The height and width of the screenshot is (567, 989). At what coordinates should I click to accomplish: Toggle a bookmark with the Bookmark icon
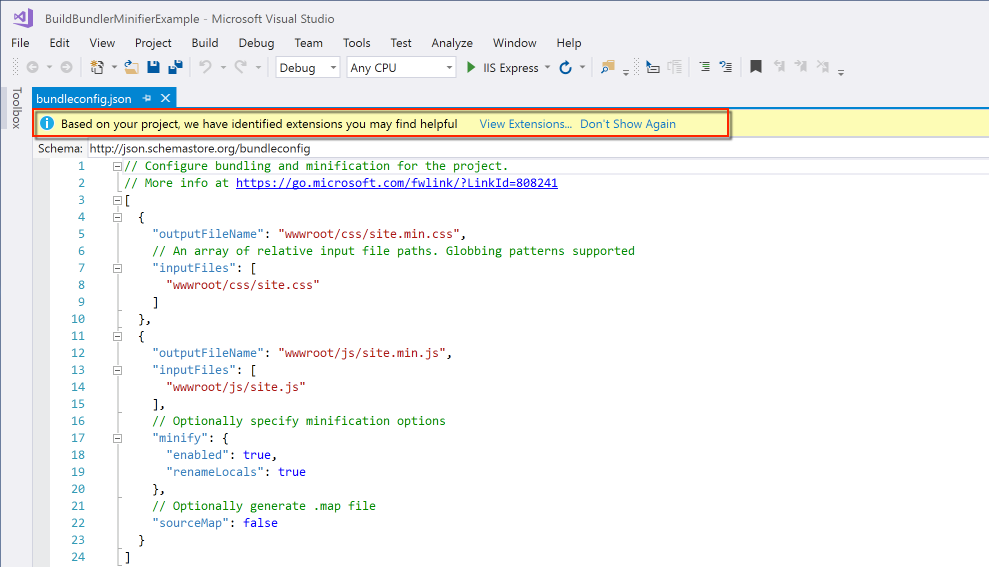click(756, 66)
